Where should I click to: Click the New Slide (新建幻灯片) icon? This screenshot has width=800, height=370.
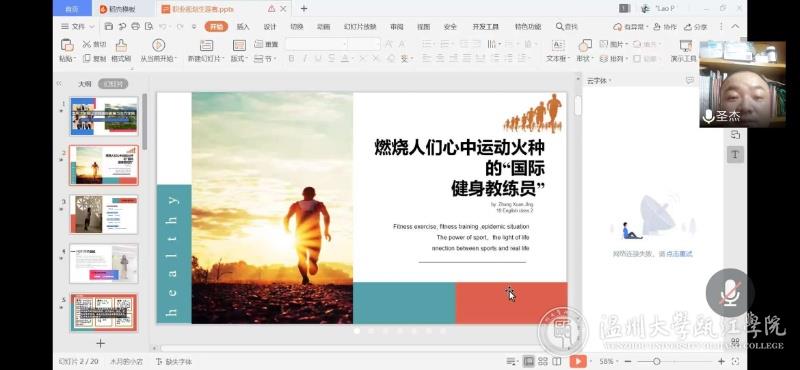(206, 45)
